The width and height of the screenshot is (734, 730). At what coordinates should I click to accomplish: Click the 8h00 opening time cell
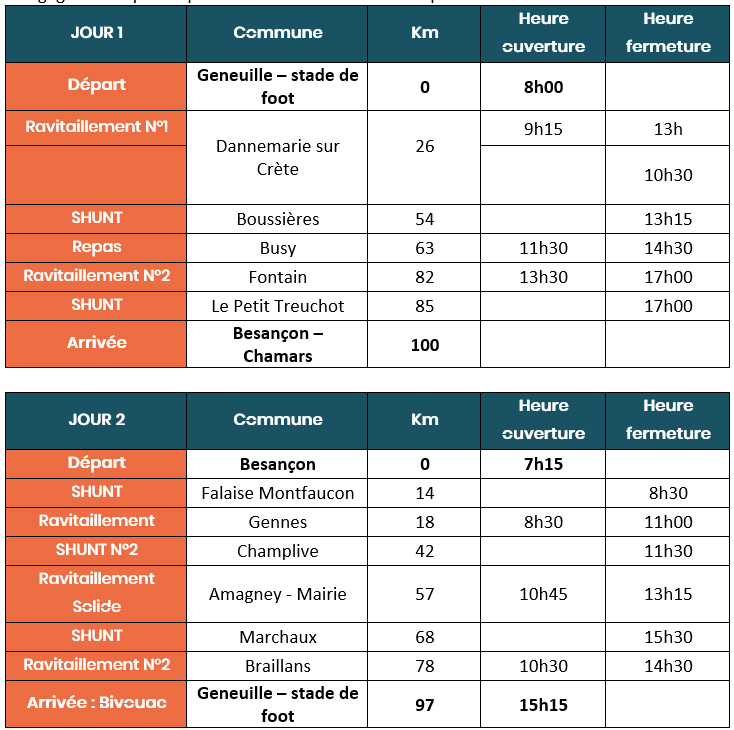point(543,87)
